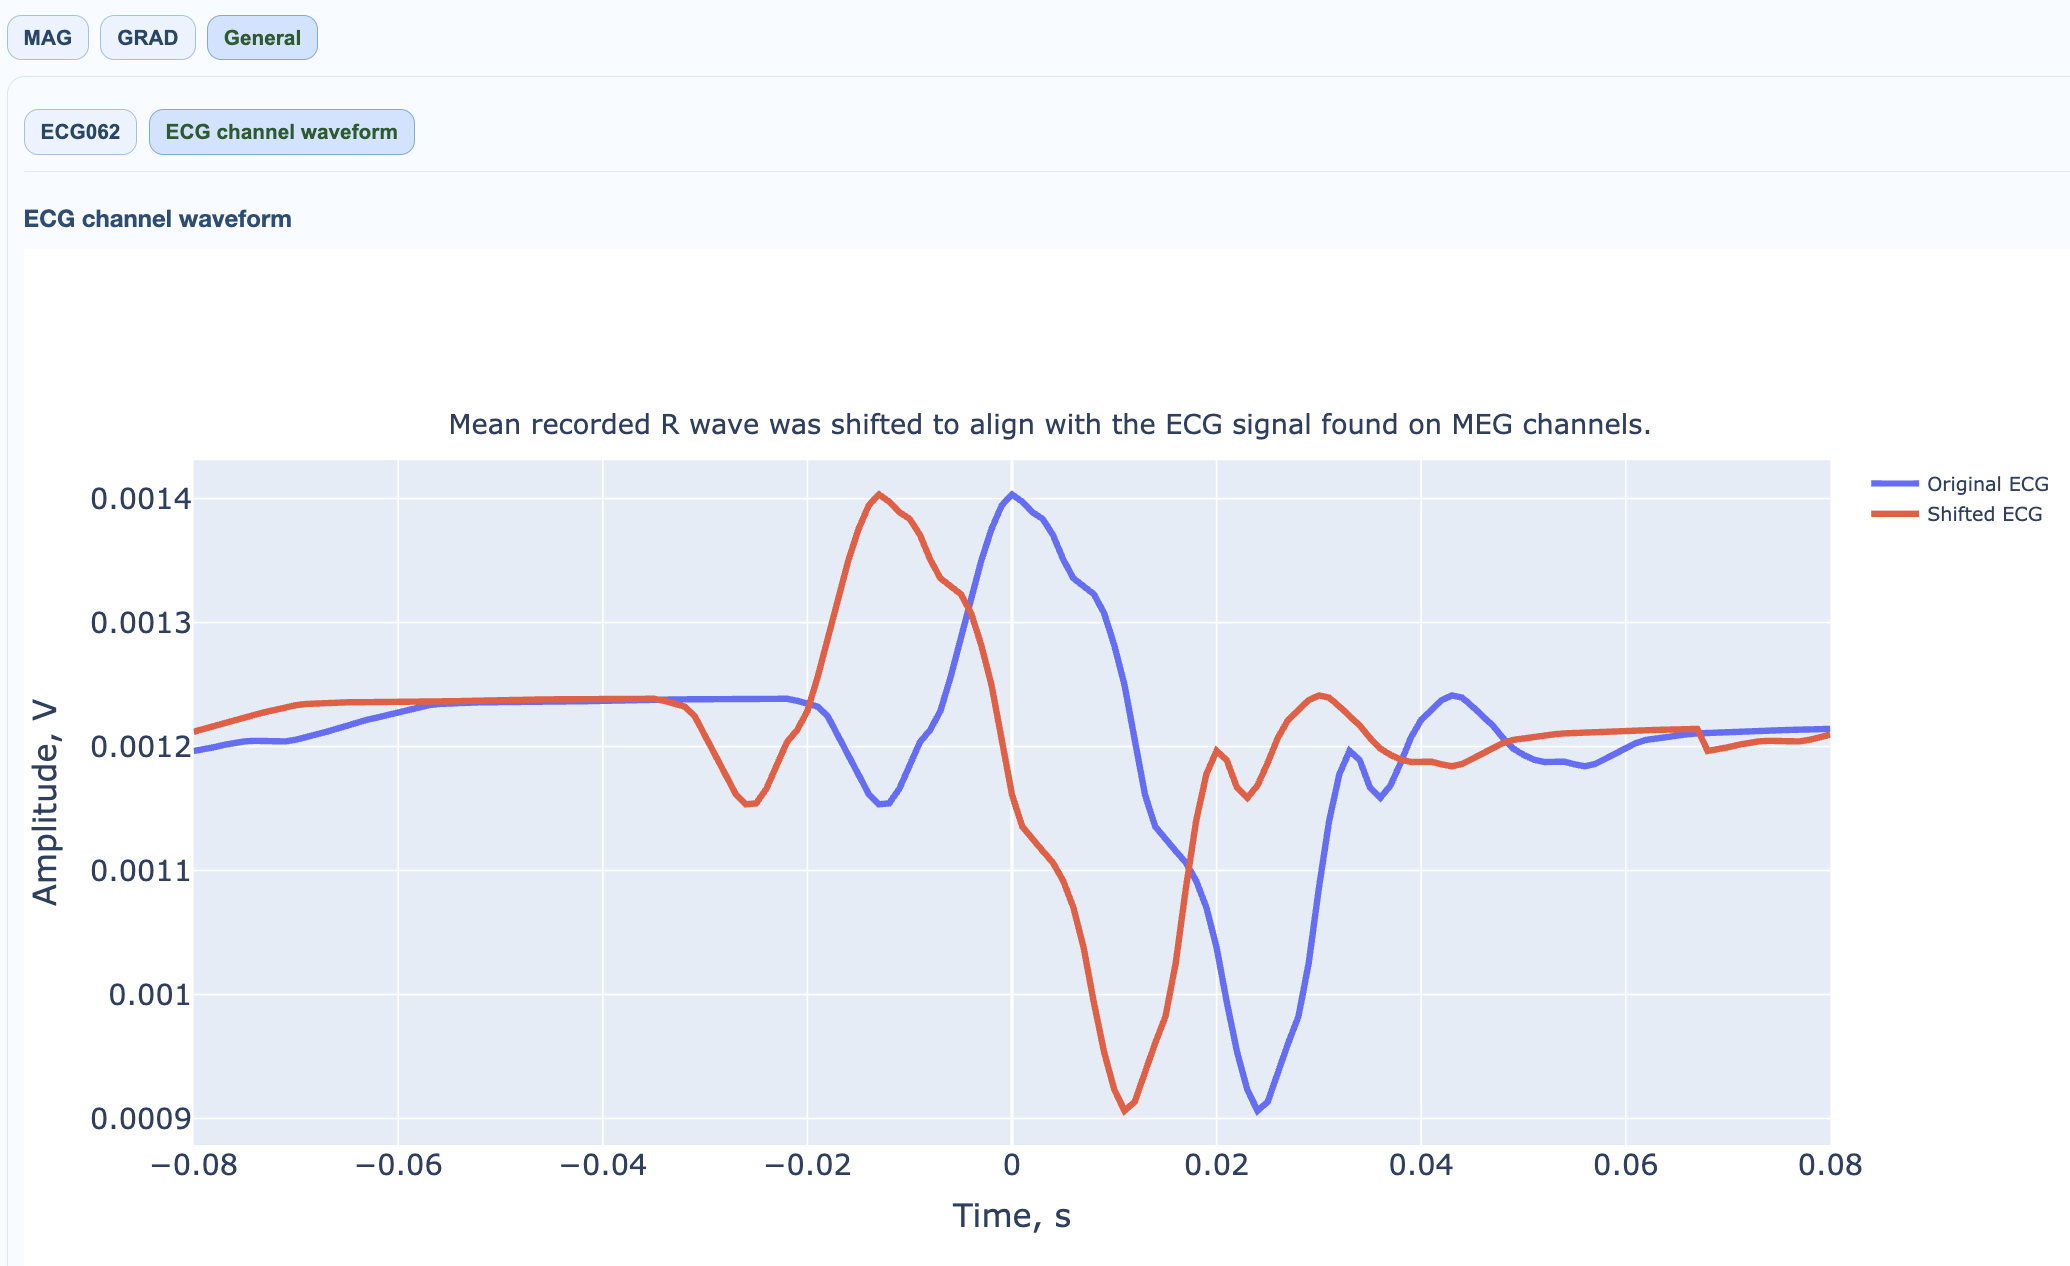Screen dimensions: 2070x1266
Task: Hide Shifted ECG trace via legend label
Action: pyautogui.click(x=1984, y=514)
